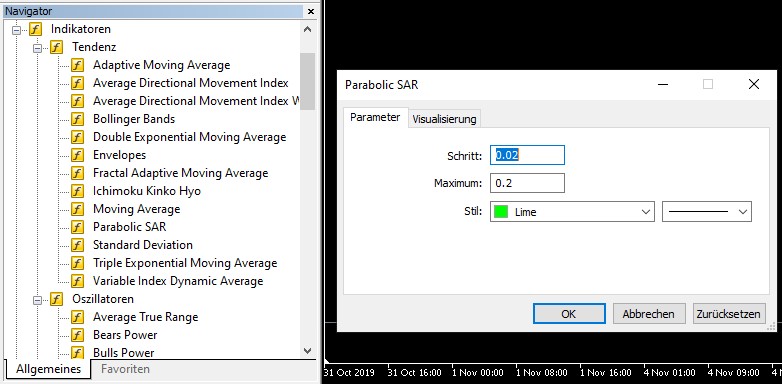Click the Standard Deviation indicator icon

point(77,245)
